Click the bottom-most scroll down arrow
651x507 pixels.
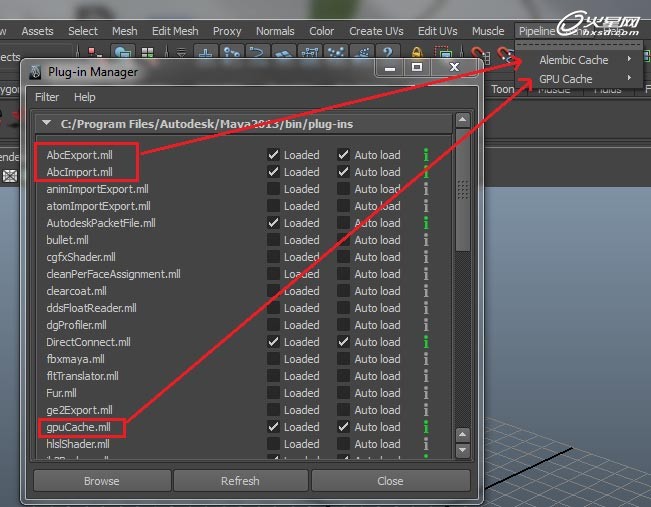coord(463,450)
